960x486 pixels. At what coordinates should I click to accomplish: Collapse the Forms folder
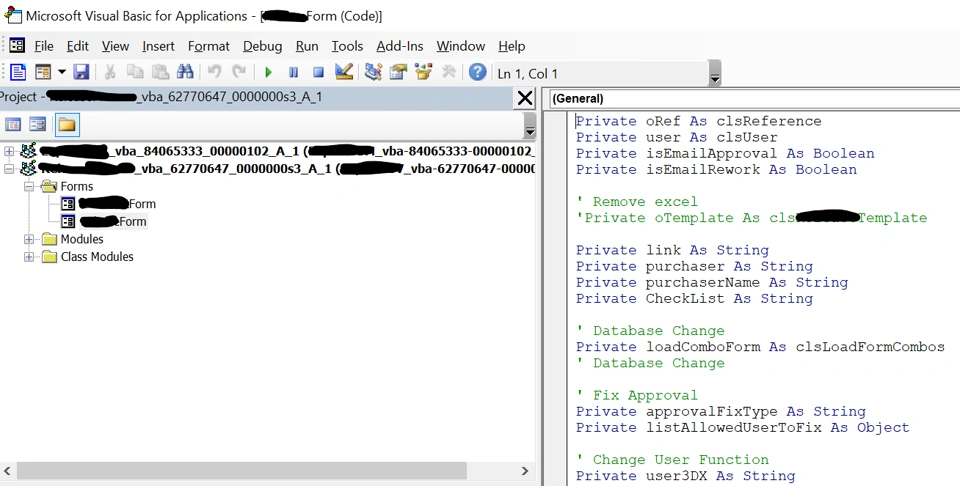tap(30, 187)
